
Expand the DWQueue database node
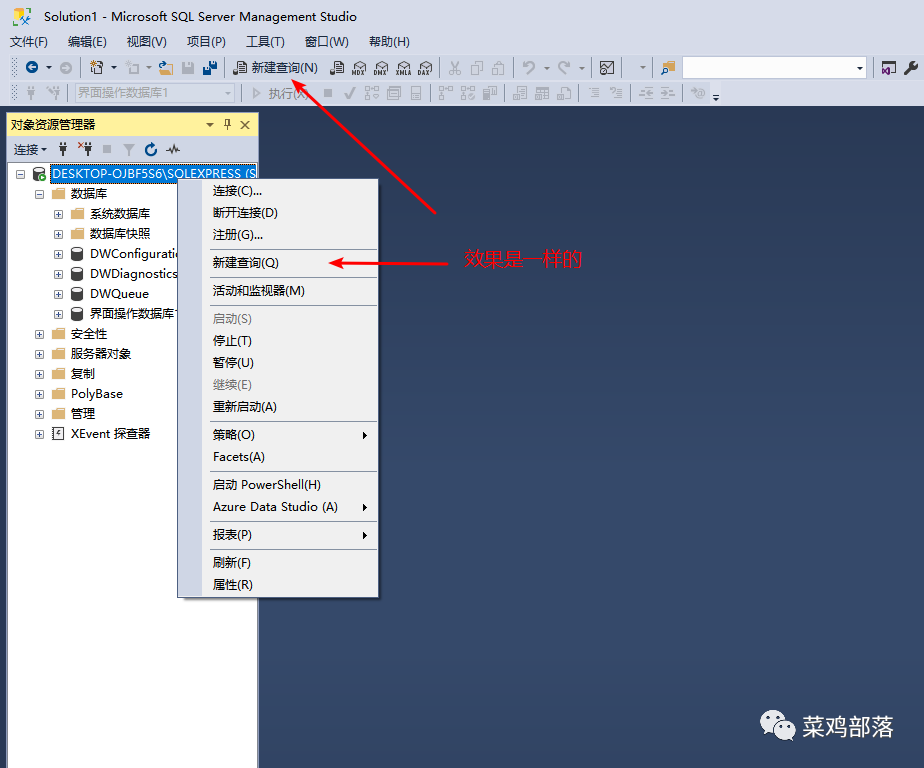click(x=58, y=294)
